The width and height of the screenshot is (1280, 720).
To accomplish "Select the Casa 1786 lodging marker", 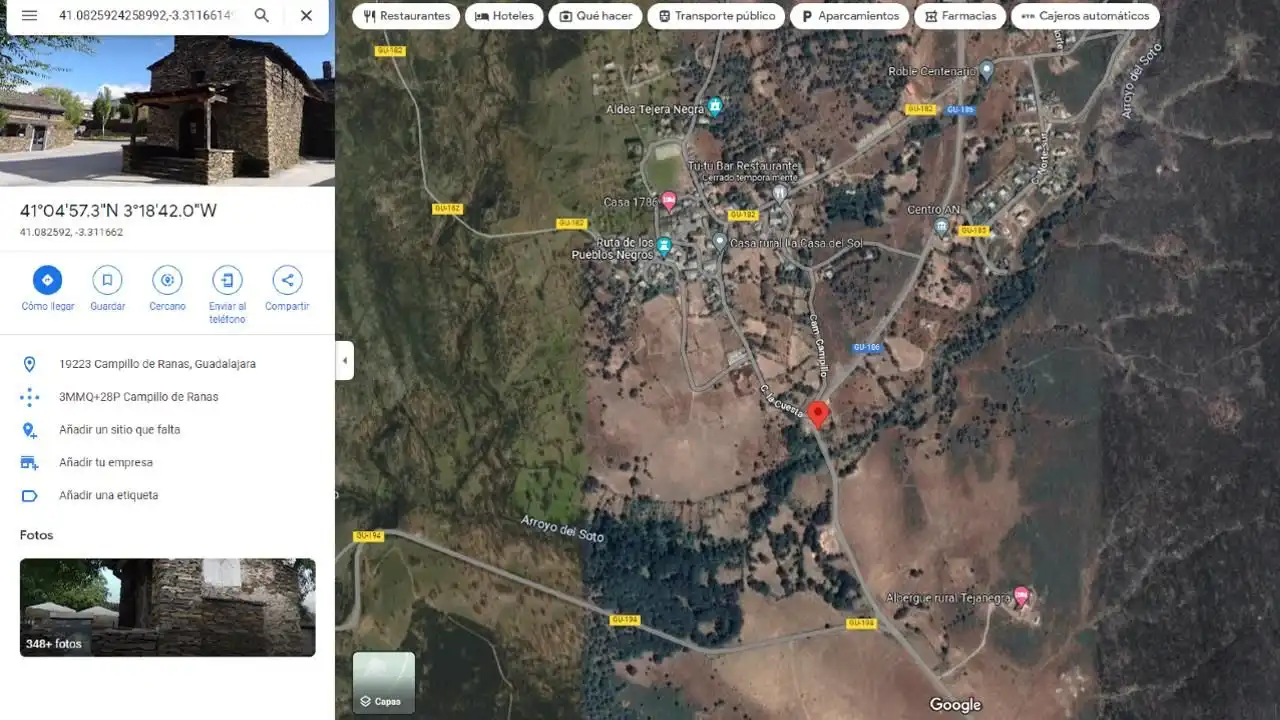I will pos(669,201).
